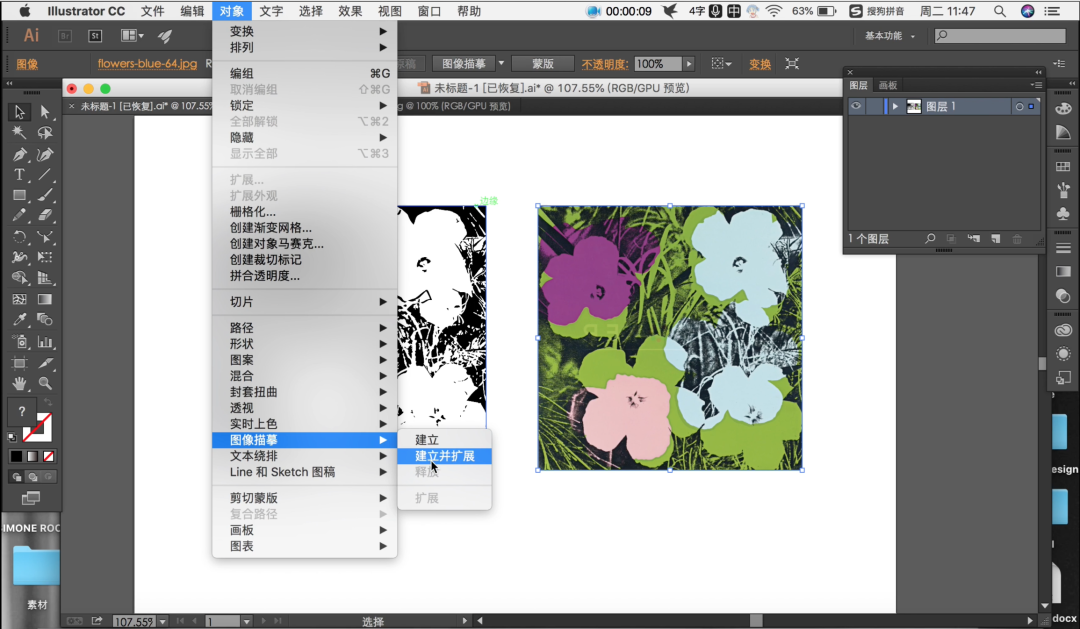The height and width of the screenshot is (629, 1080).
Task: Choose 建立并扩展 in submenu
Action: pos(444,456)
